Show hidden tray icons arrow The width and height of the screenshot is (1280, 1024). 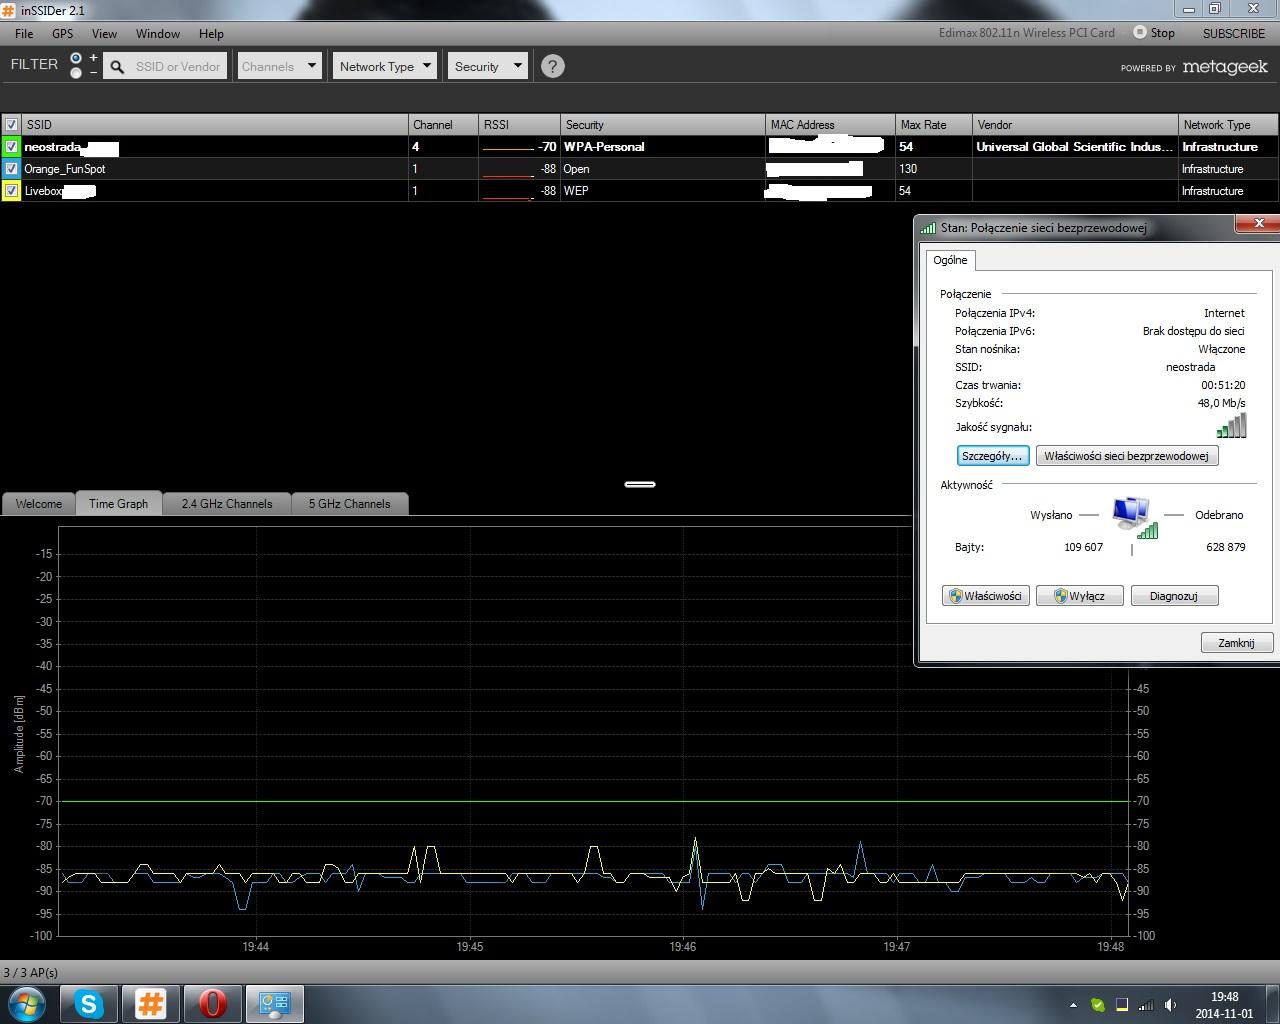pos(1074,1005)
